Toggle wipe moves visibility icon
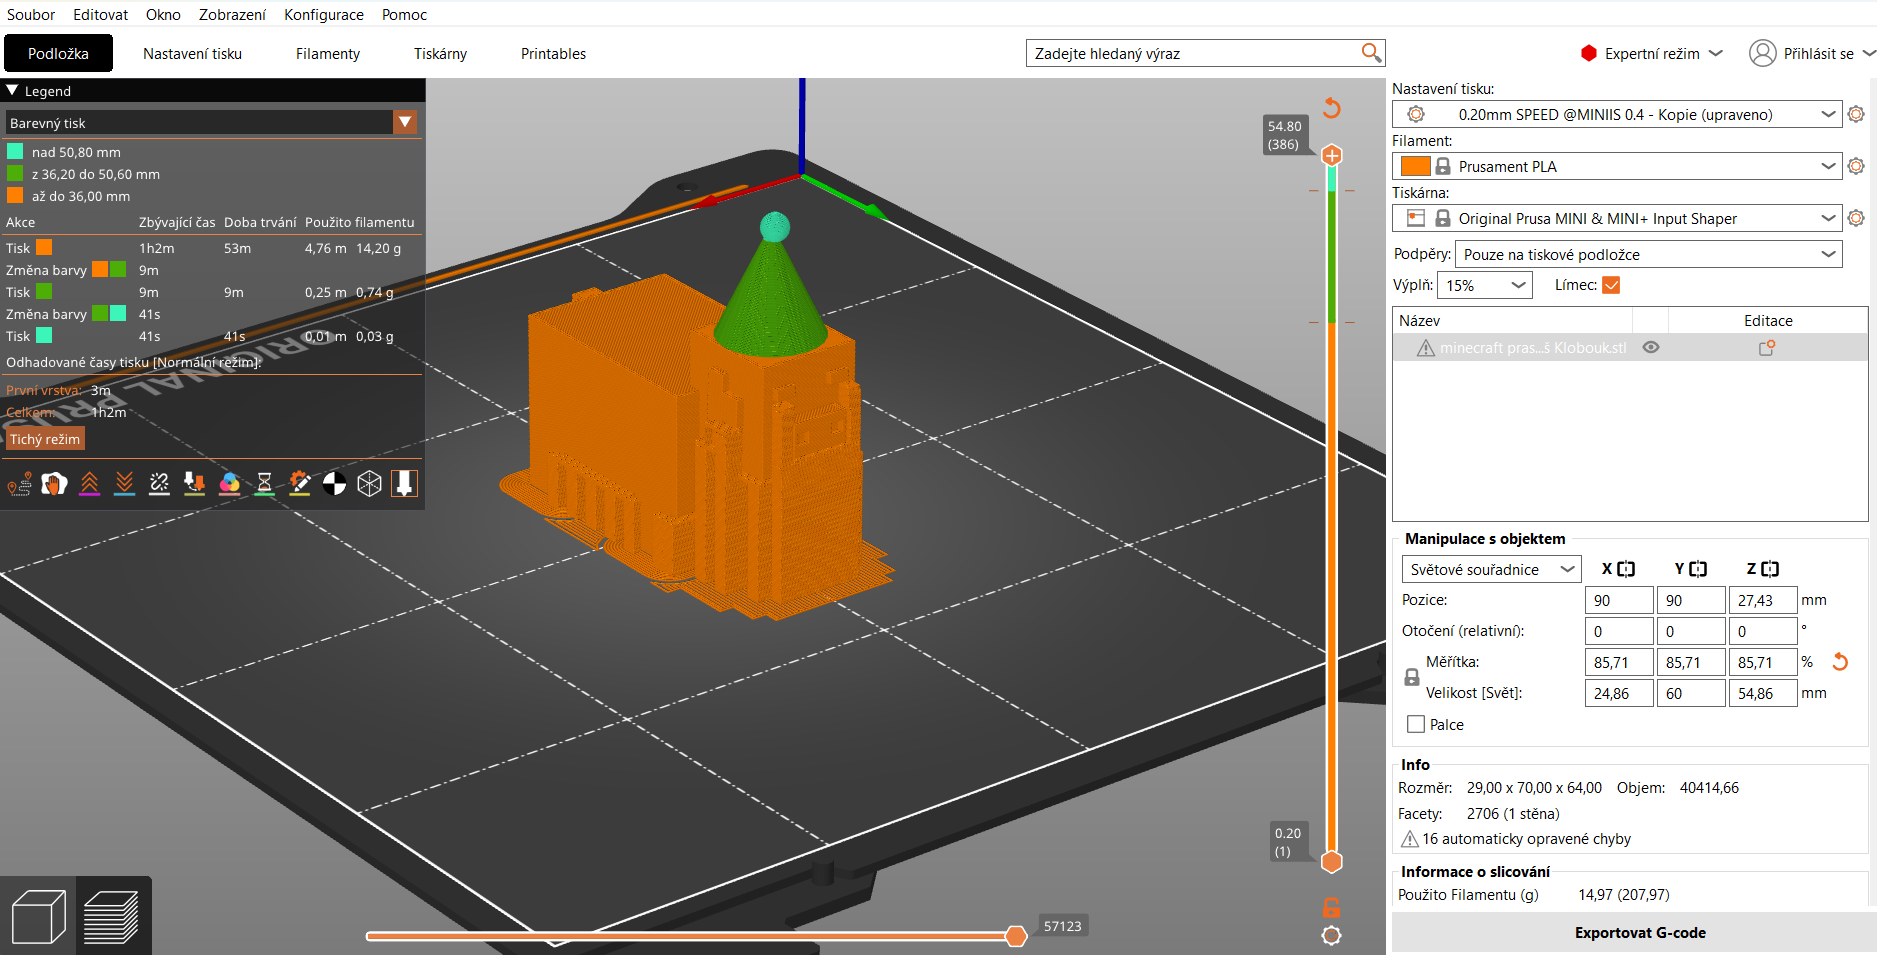Image resolution: width=1877 pixels, height=955 pixels. click(54, 485)
